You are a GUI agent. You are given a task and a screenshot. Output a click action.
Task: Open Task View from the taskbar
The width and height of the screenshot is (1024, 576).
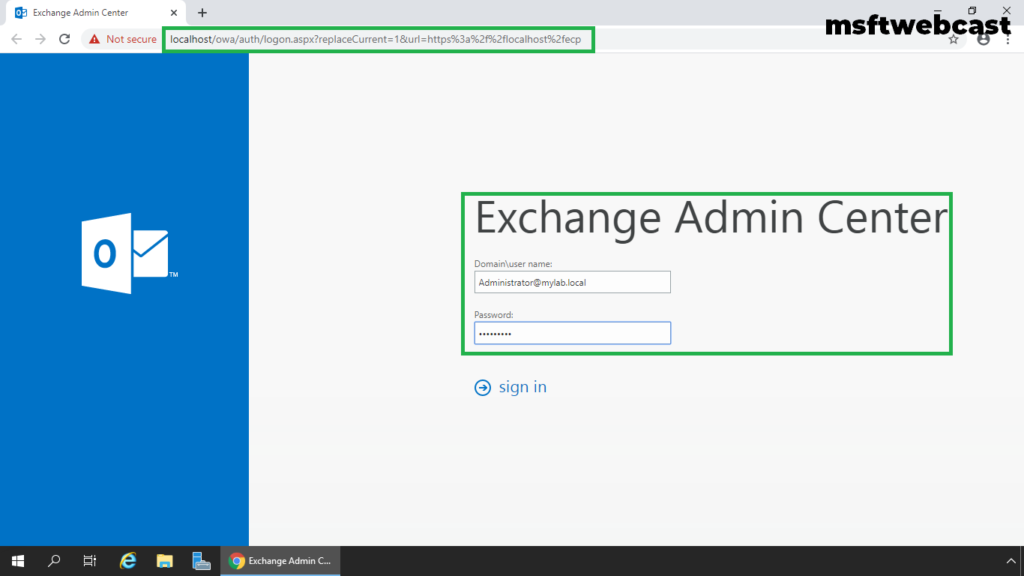point(89,561)
